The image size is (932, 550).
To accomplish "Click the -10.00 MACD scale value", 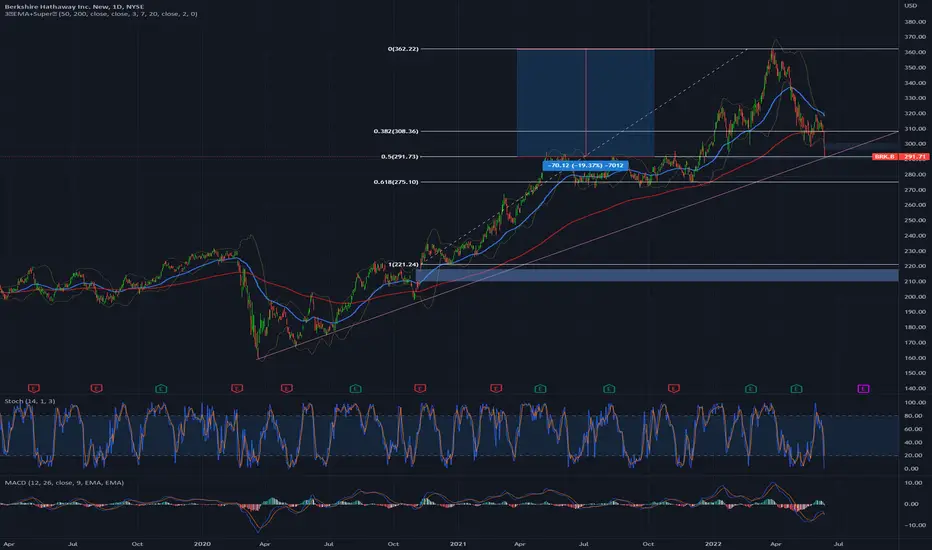I will pyautogui.click(x=915, y=525).
